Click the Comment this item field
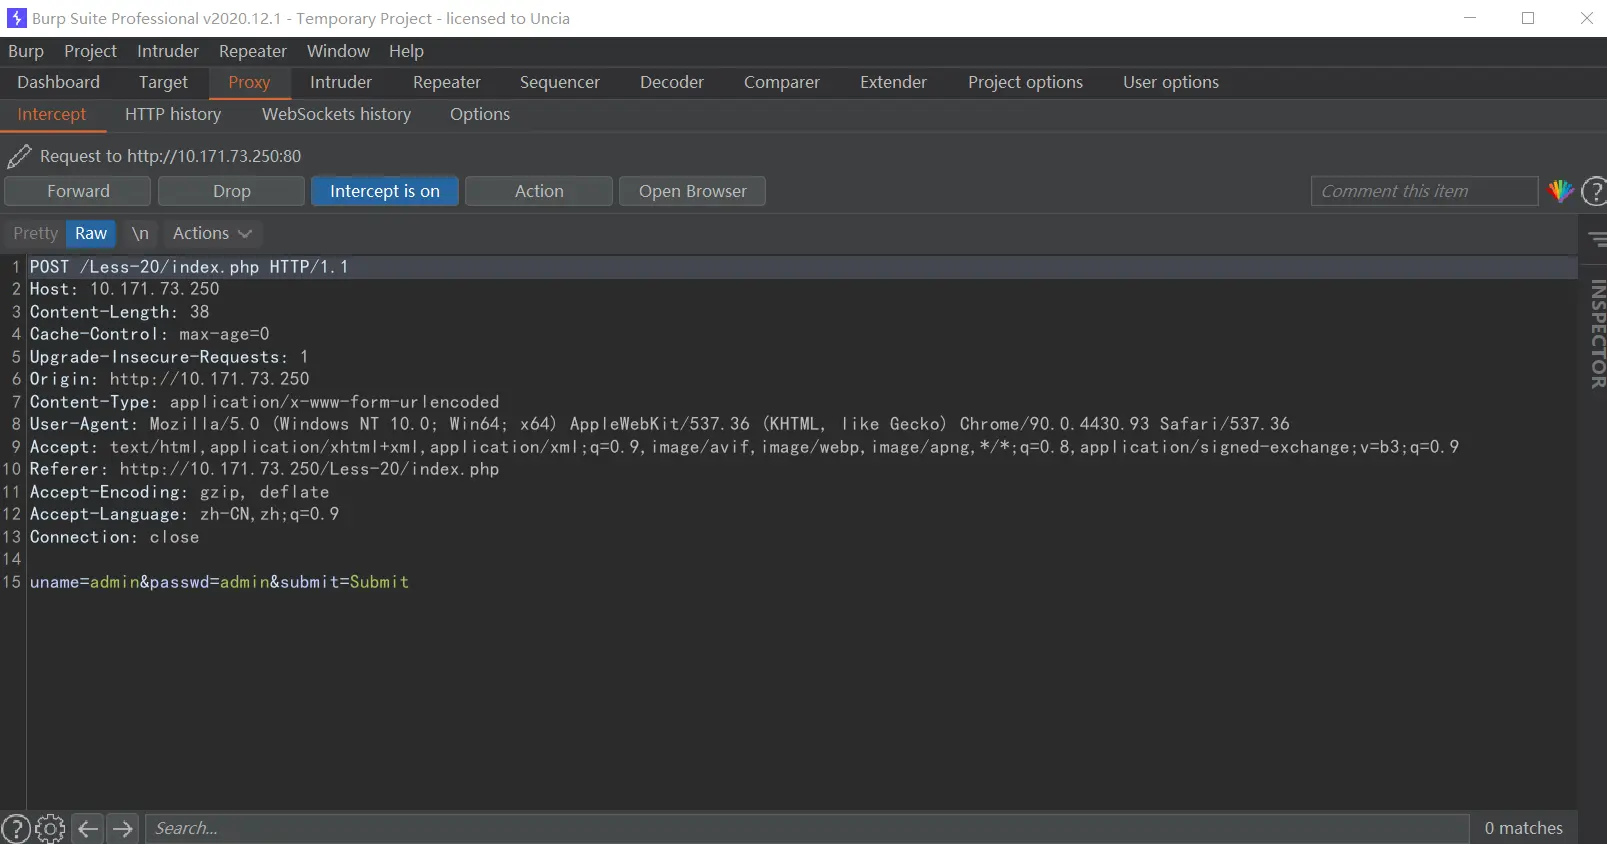 point(1423,191)
